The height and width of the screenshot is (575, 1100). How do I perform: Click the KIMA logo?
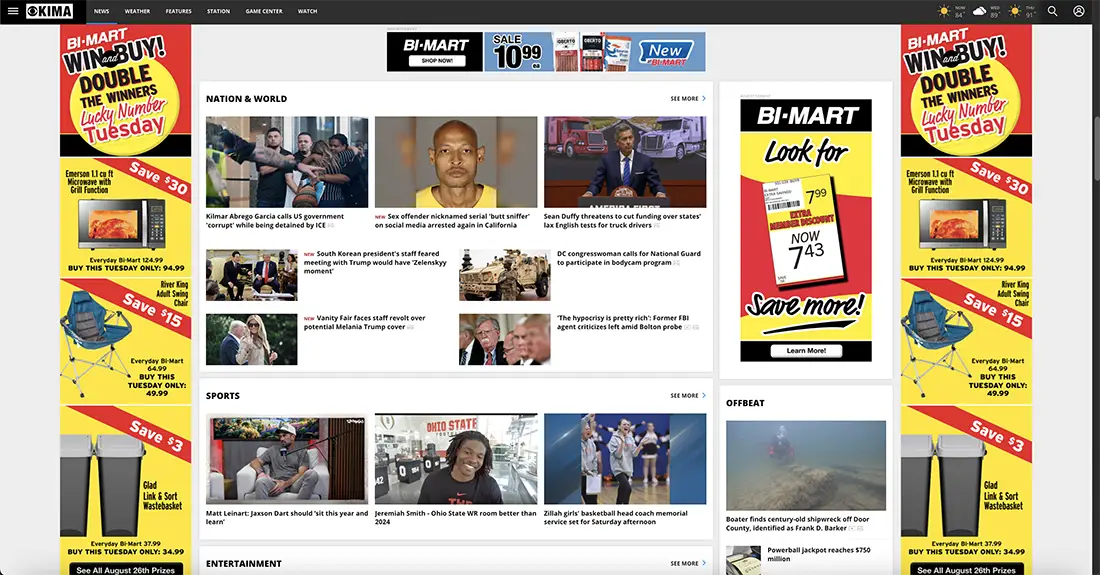49,11
